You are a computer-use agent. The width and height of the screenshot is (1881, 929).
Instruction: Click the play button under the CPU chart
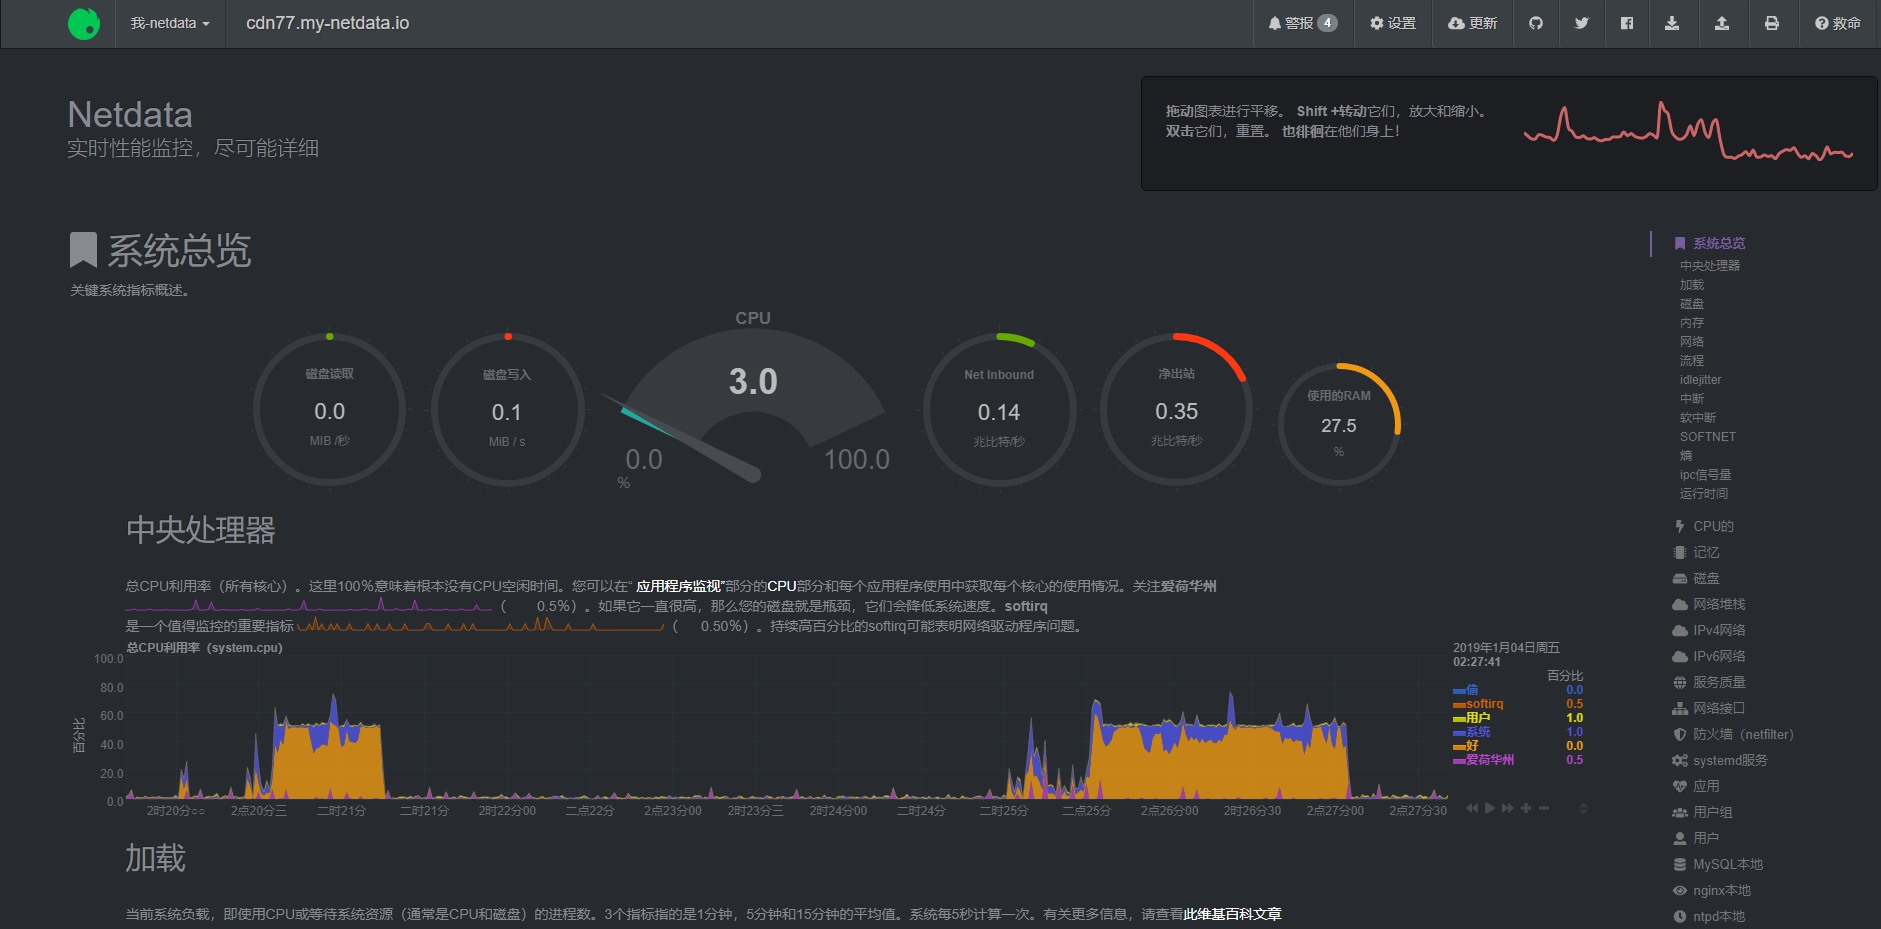1490,808
